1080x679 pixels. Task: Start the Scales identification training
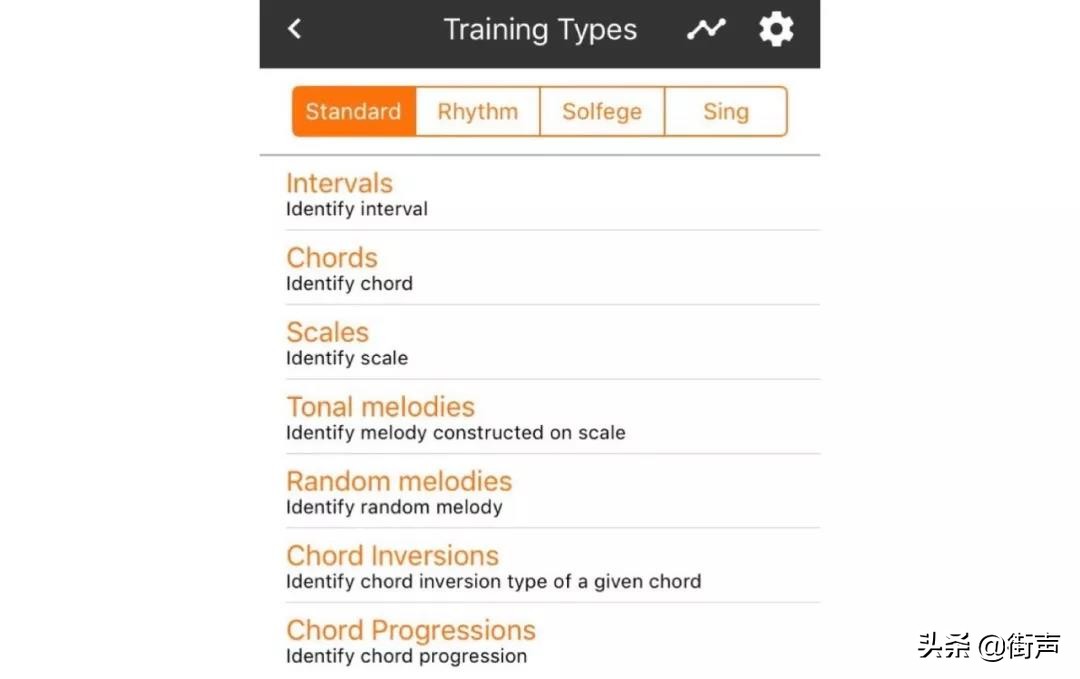[x=327, y=332]
